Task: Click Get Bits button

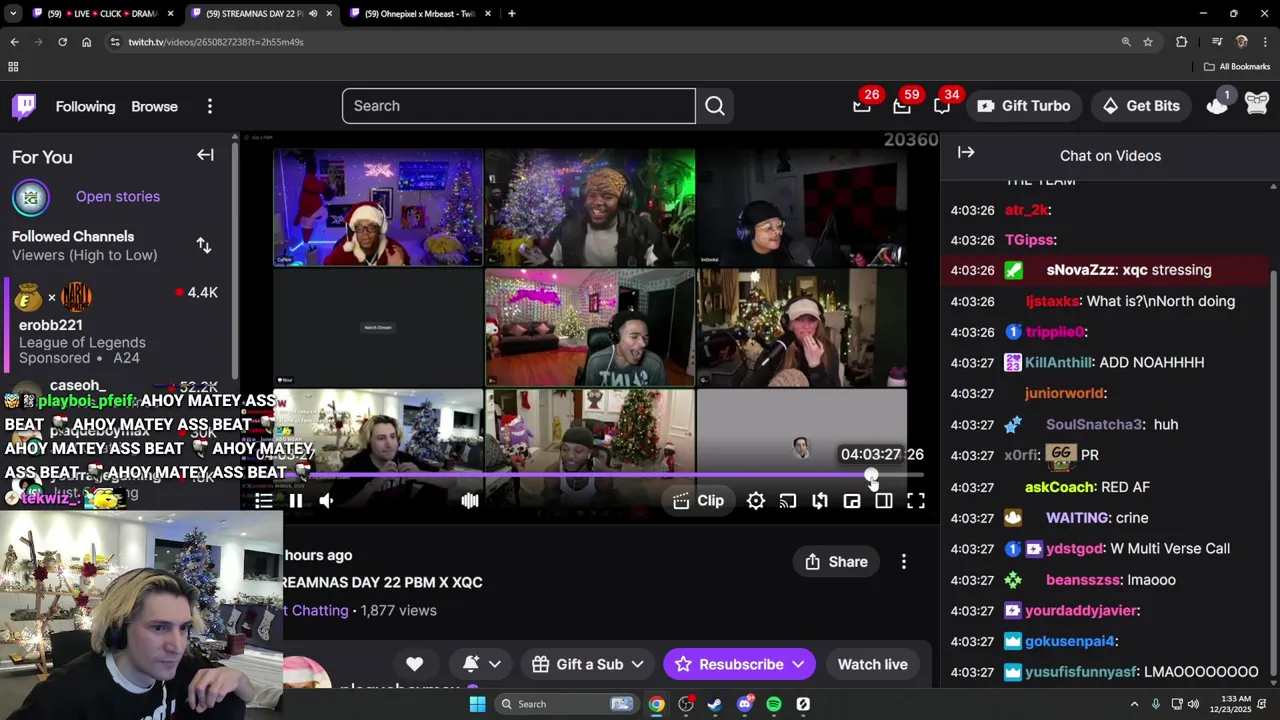Action: pos(1141,106)
